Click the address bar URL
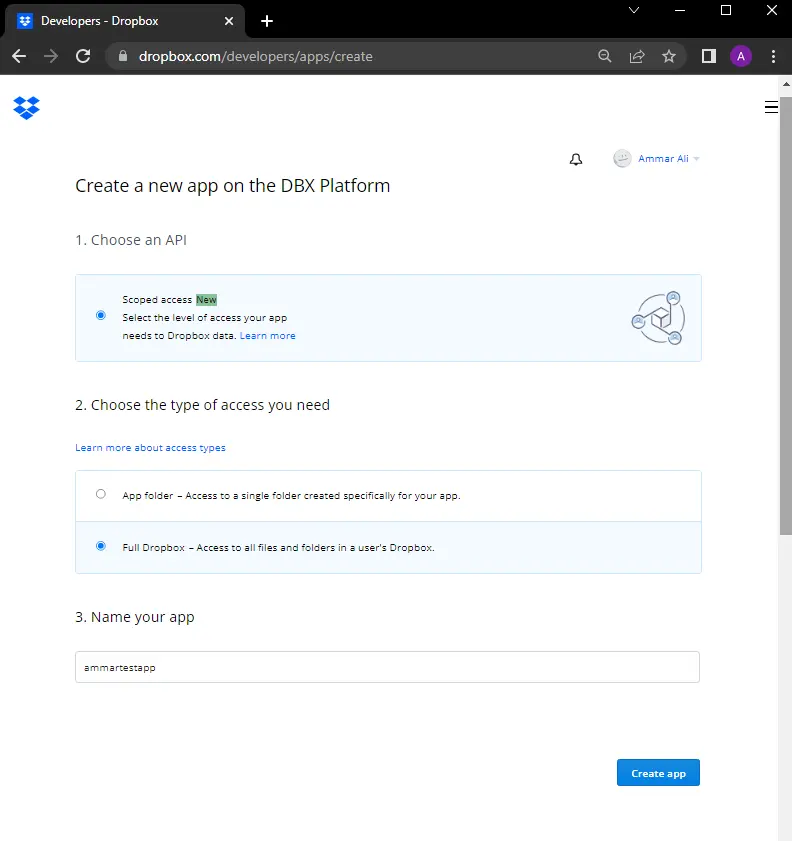Viewport: 792px width, 841px height. 256,56
